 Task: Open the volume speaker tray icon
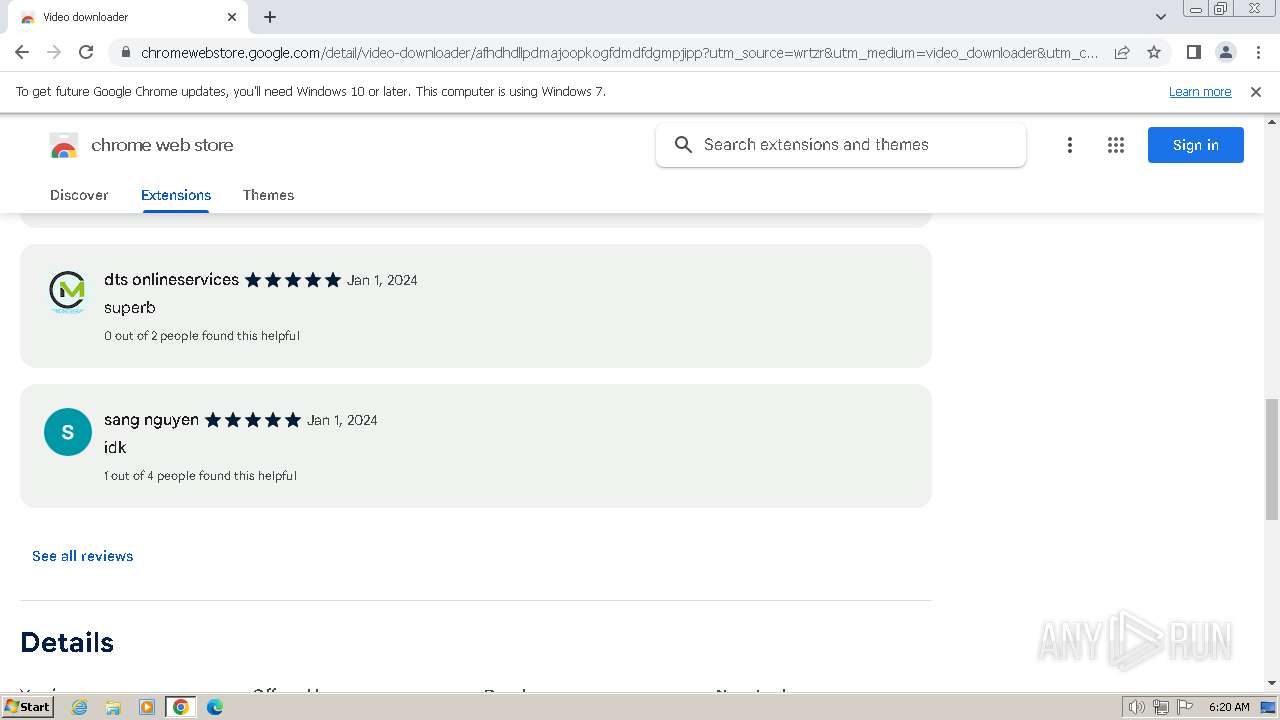pos(1137,707)
